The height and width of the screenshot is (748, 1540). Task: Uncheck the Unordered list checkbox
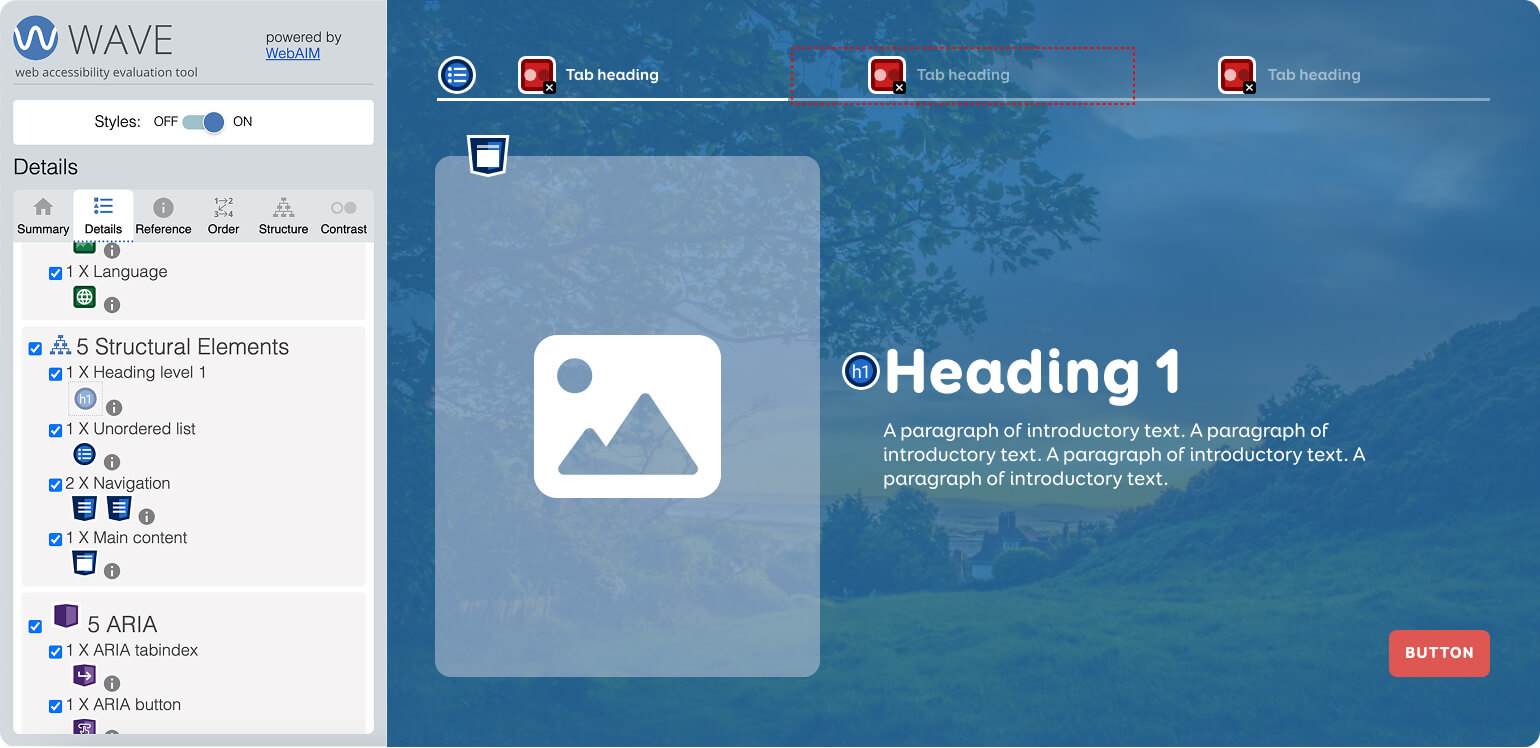[56, 431]
